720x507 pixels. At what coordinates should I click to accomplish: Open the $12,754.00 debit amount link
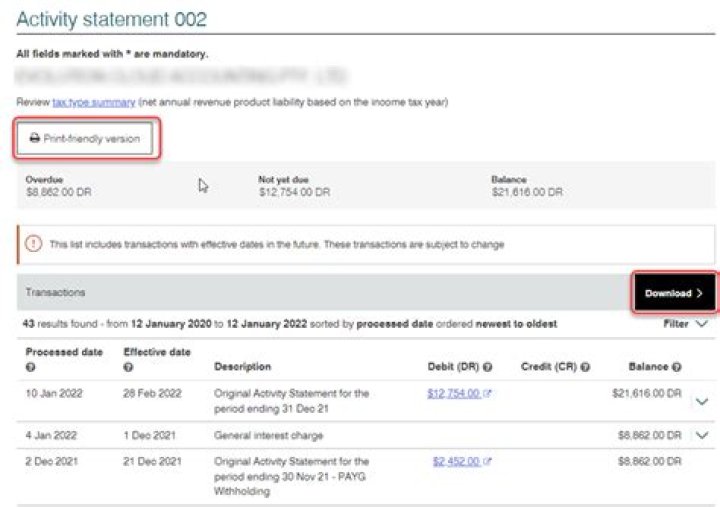coord(453,394)
